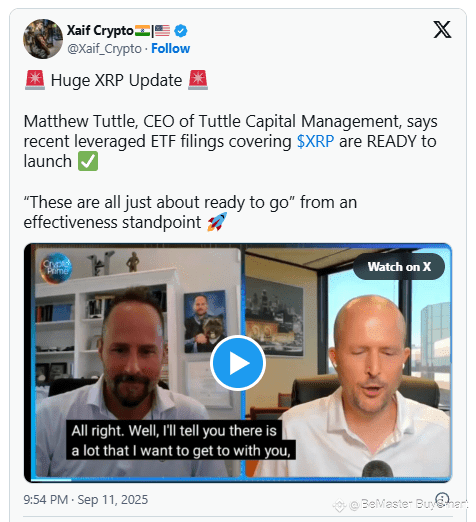Open the @Xaif_Crypto handle
The height and width of the screenshot is (522, 476).
point(104,49)
